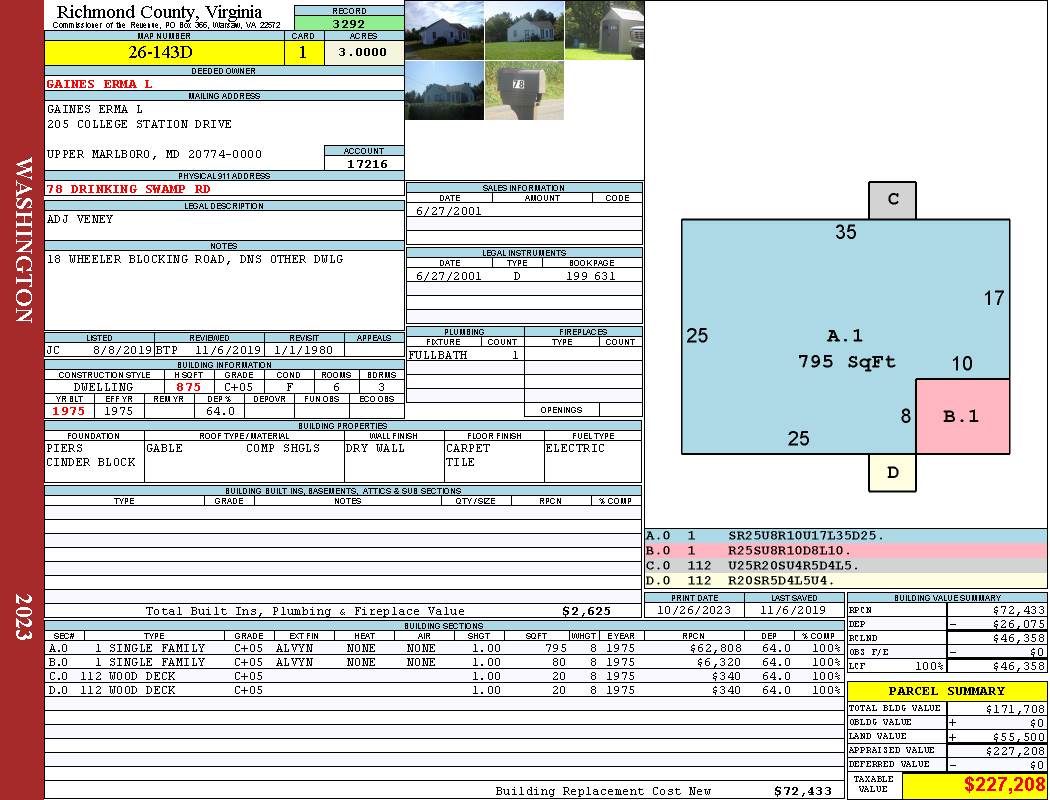Click the WASHINGTON label on red sidebar

[24, 240]
